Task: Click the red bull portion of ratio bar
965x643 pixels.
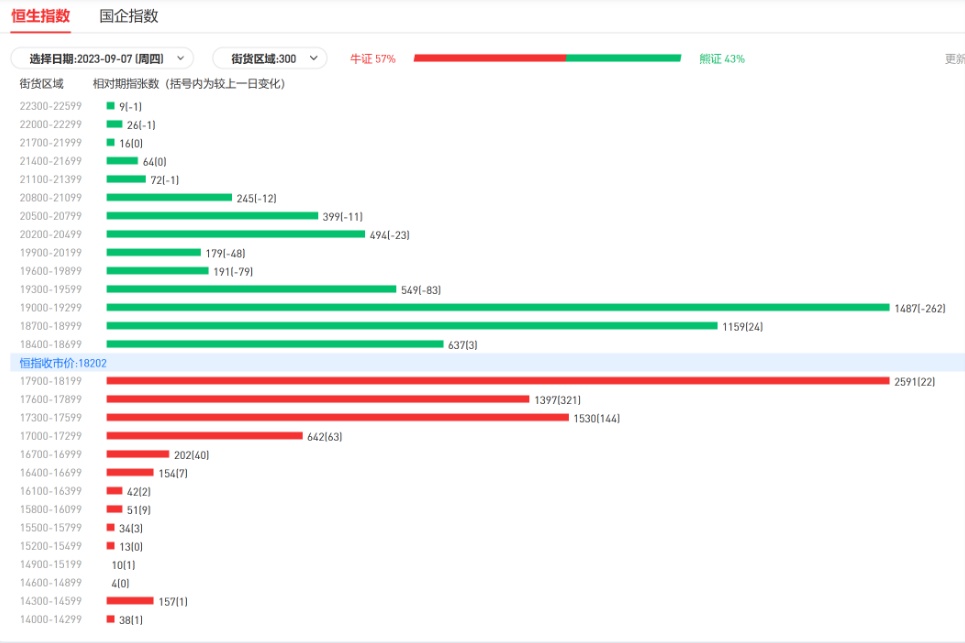Action: click(489, 58)
